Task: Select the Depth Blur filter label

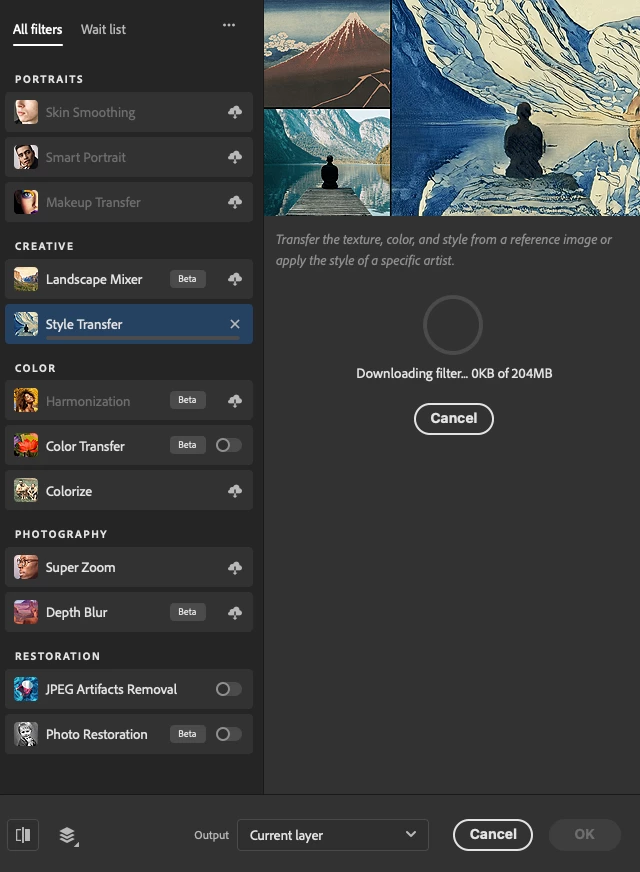Action: [x=76, y=612]
